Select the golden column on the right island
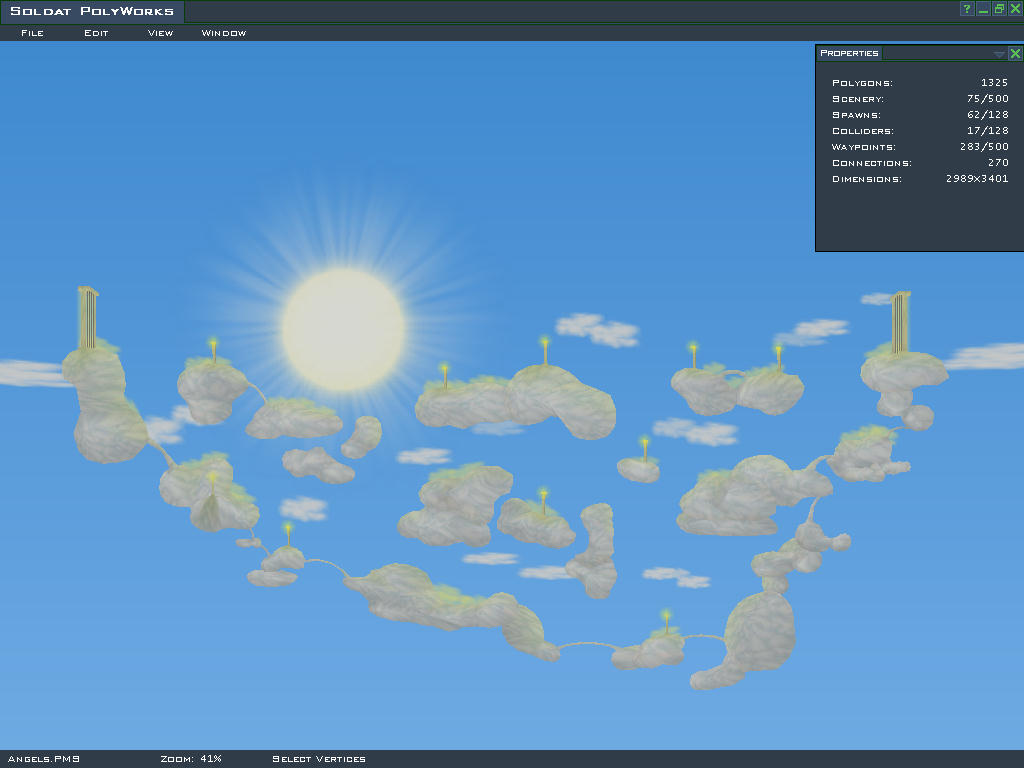 [900, 322]
